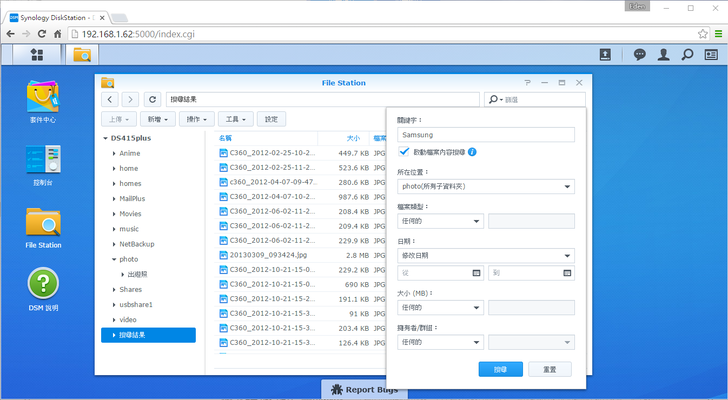Click the 重置 (Reset) button
Screen dimensions: 728x400
549,369
